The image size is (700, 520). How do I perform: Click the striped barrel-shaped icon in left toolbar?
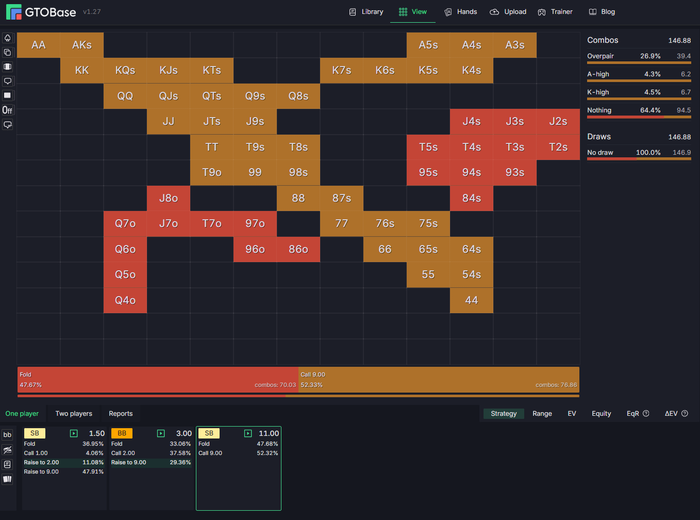8,67
